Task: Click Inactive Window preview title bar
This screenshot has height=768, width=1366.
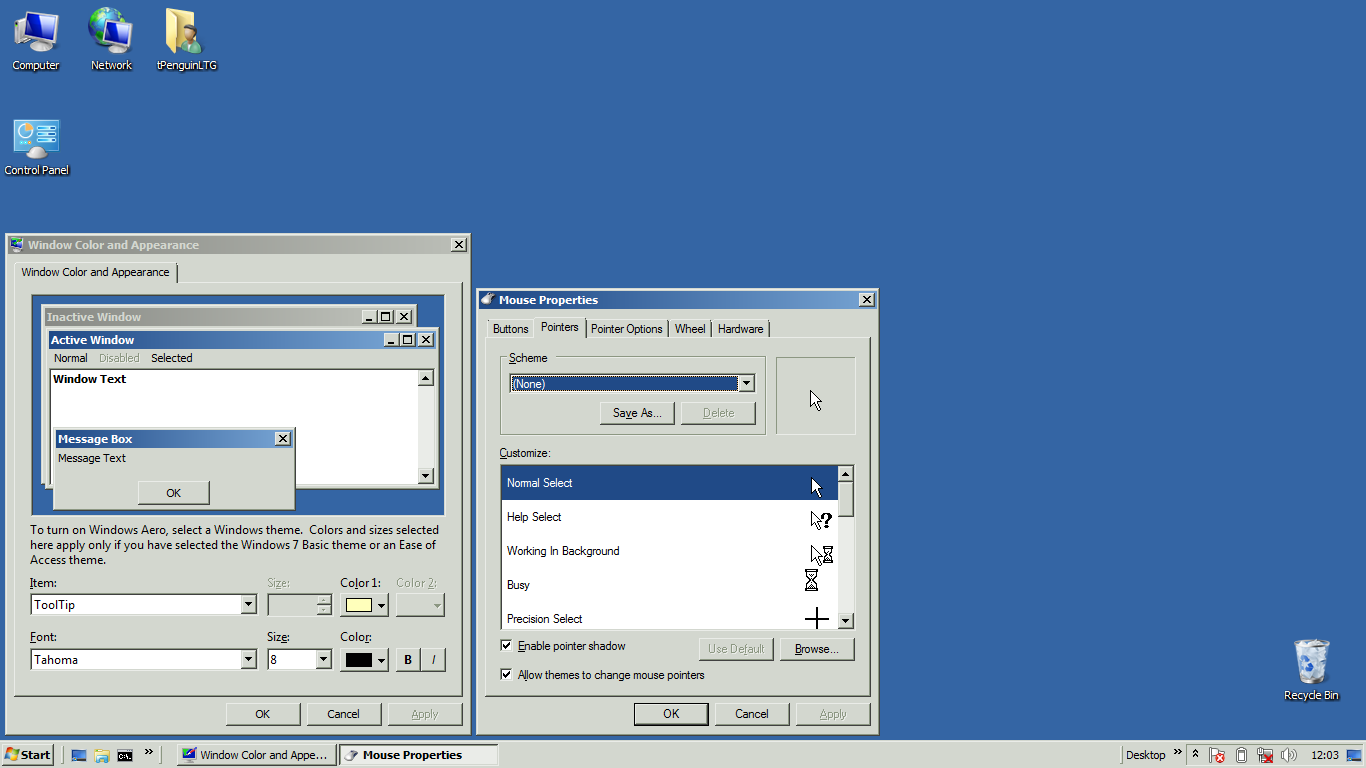Action: click(x=229, y=317)
